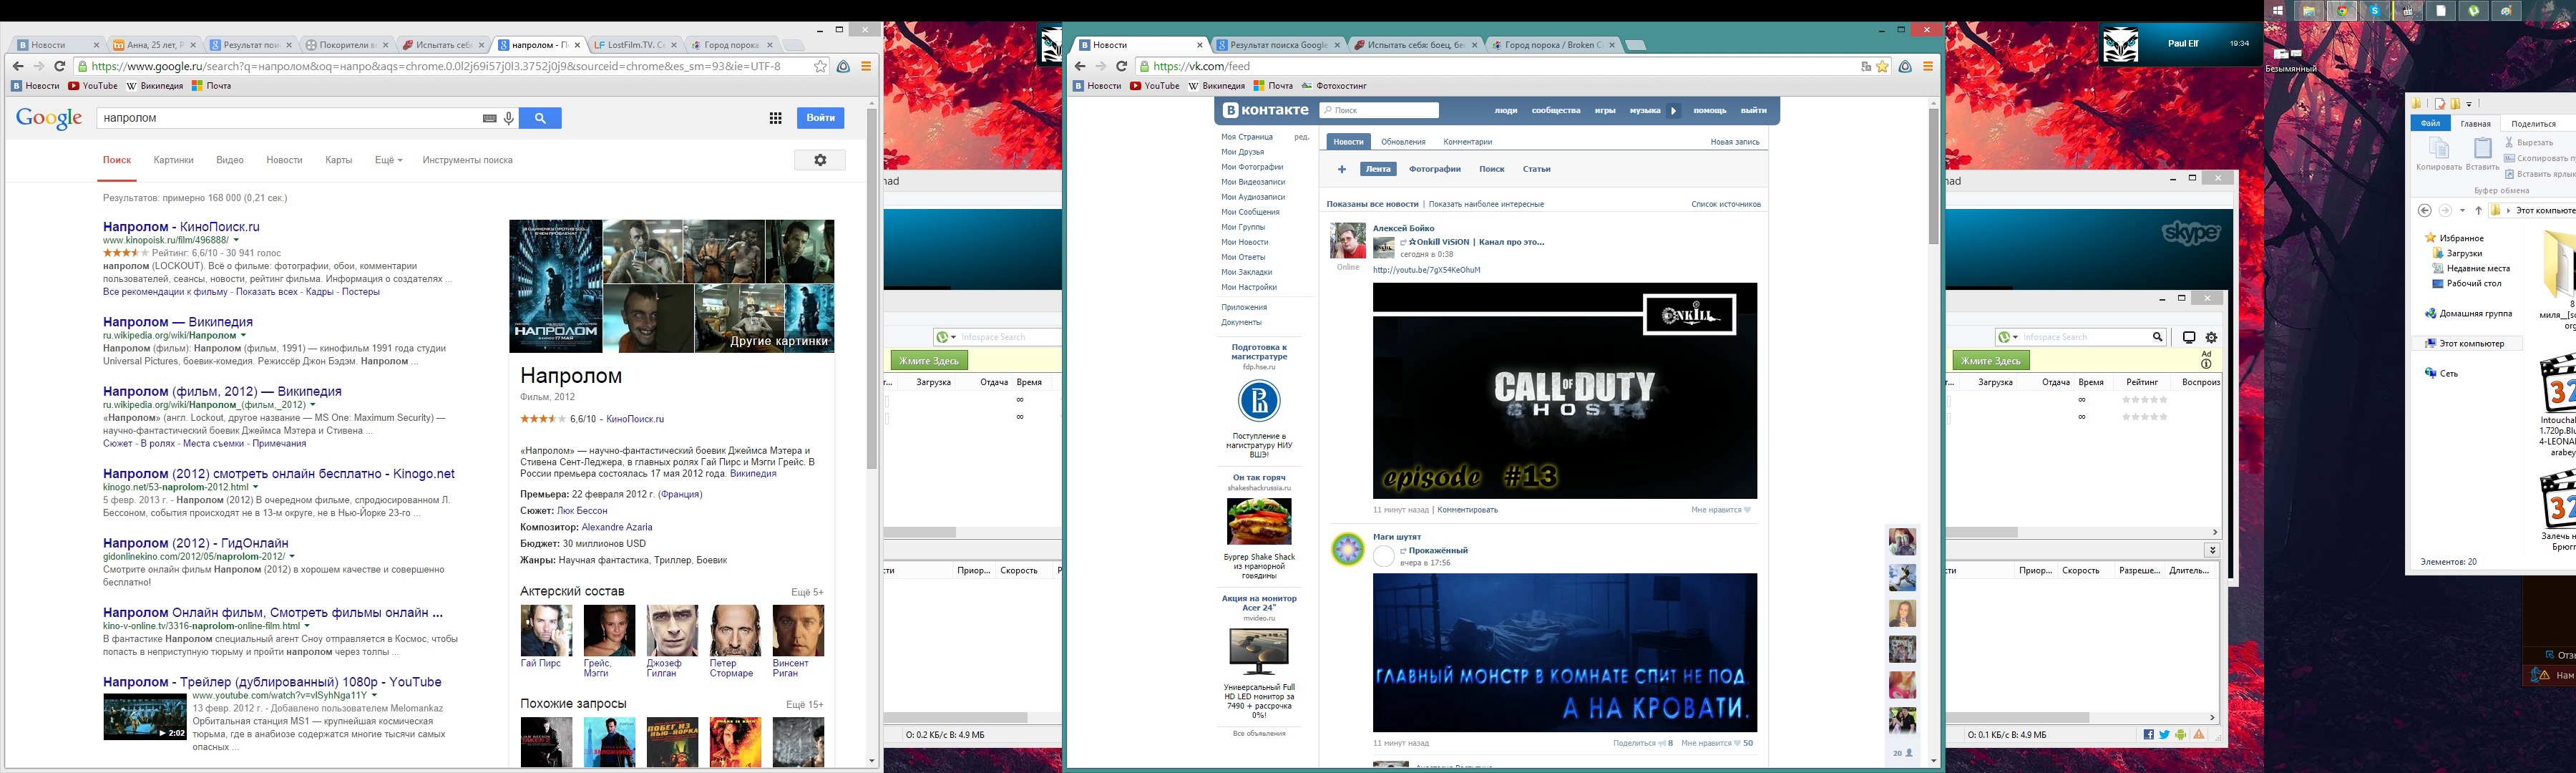This screenshot has width=2576, height=773.
Task: Open uTorrent preferences gear icon near Infospace Search
Action: click(x=2211, y=337)
